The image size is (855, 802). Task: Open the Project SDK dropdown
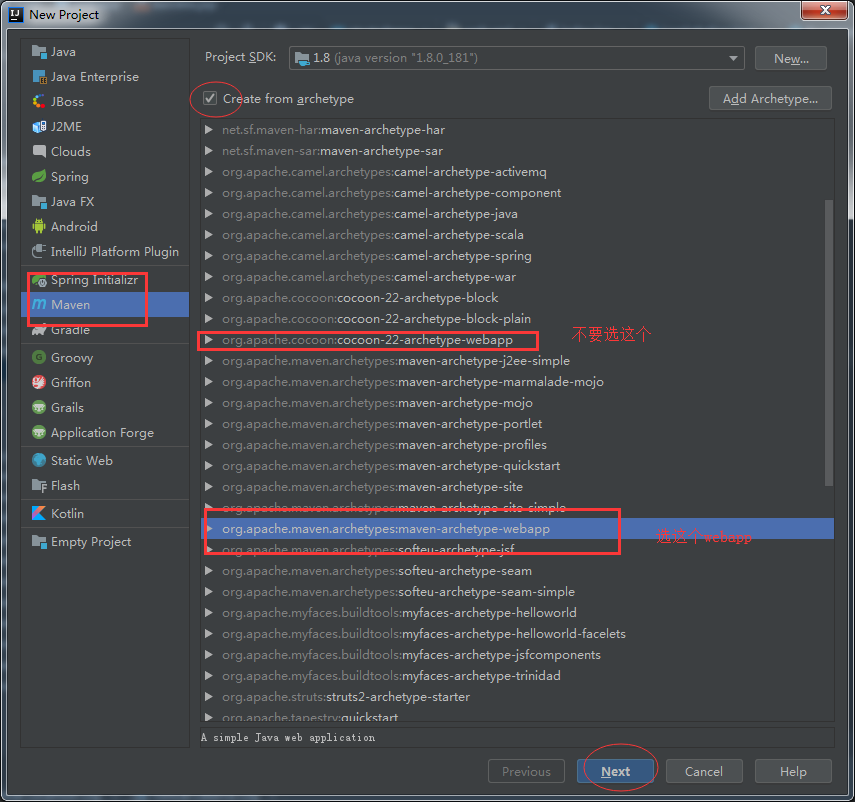(x=733, y=58)
